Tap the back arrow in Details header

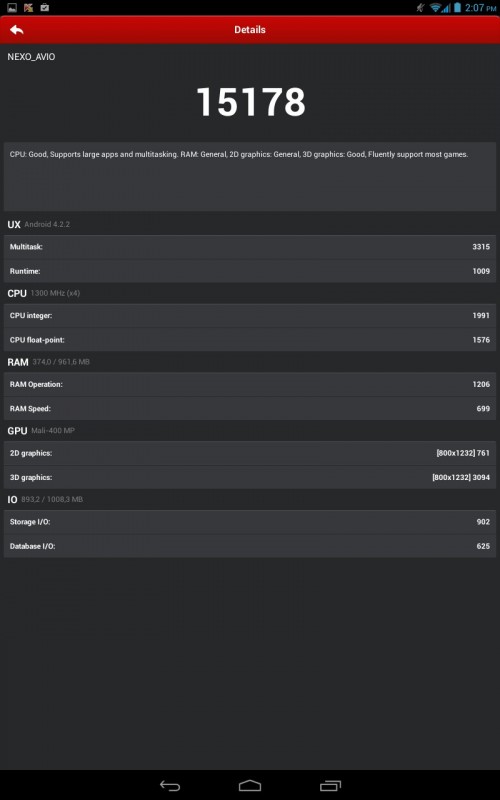pyautogui.click(x=16, y=30)
